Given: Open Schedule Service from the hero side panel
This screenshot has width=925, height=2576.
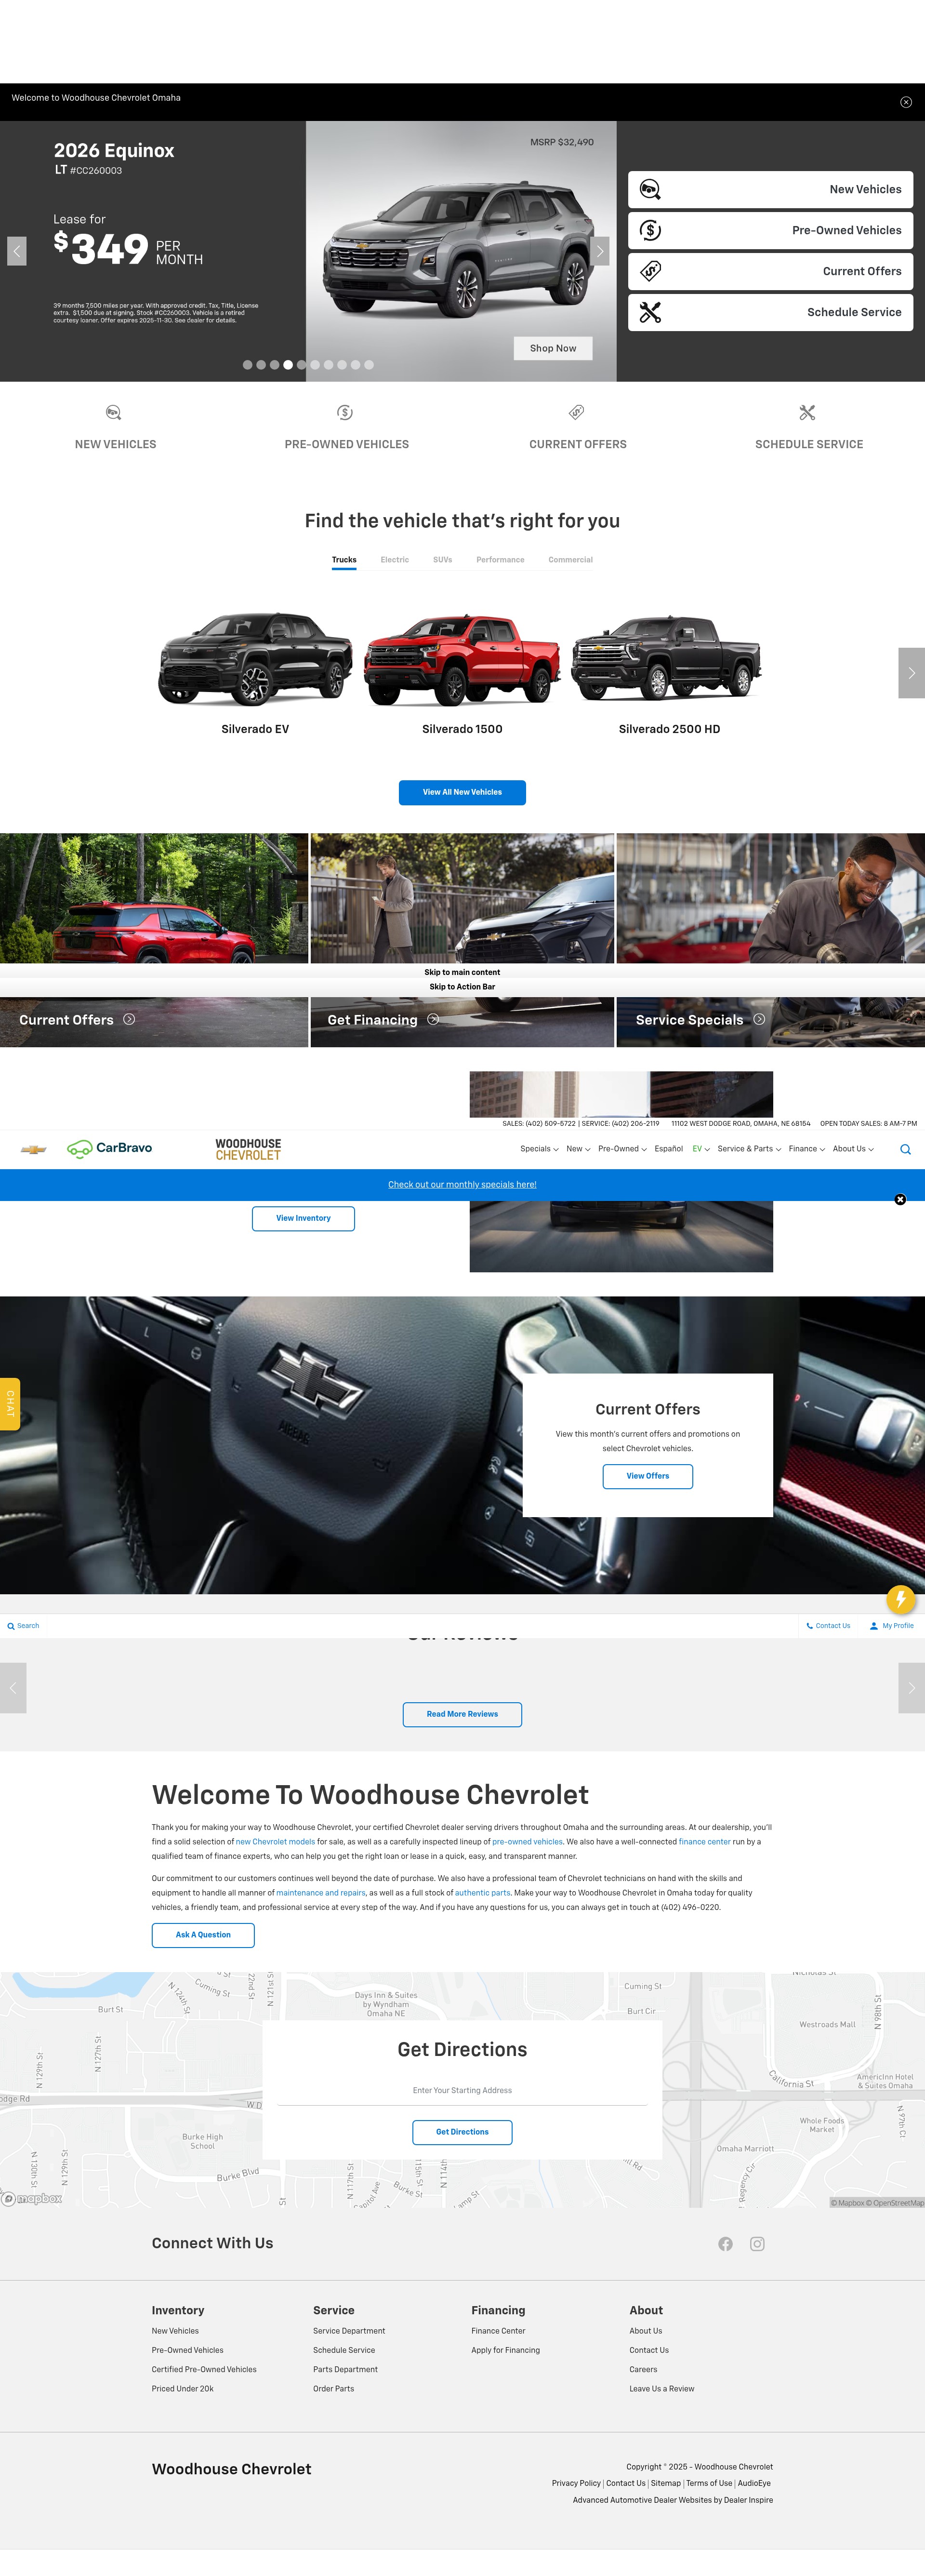Looking at the screenshot, I should pyautogui.click(x=770, y=312).
